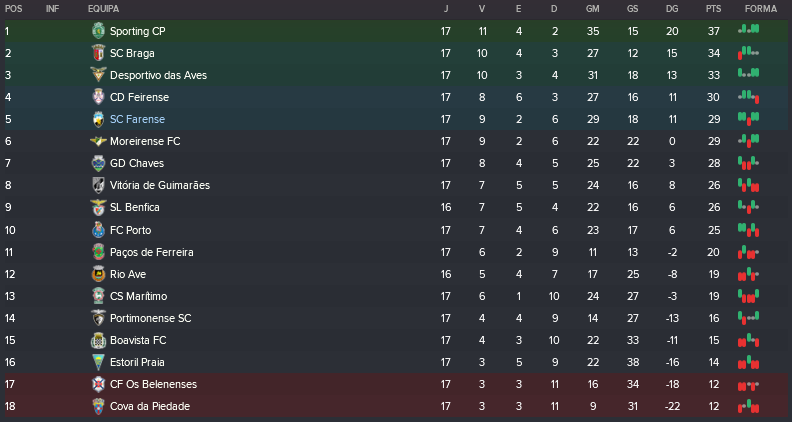Sort table by the PTS column header

click(x=713, y=8)
